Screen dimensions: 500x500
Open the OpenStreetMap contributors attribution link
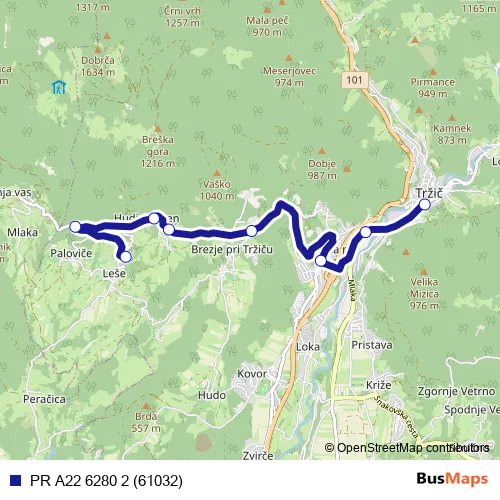(x=407, y=448)
